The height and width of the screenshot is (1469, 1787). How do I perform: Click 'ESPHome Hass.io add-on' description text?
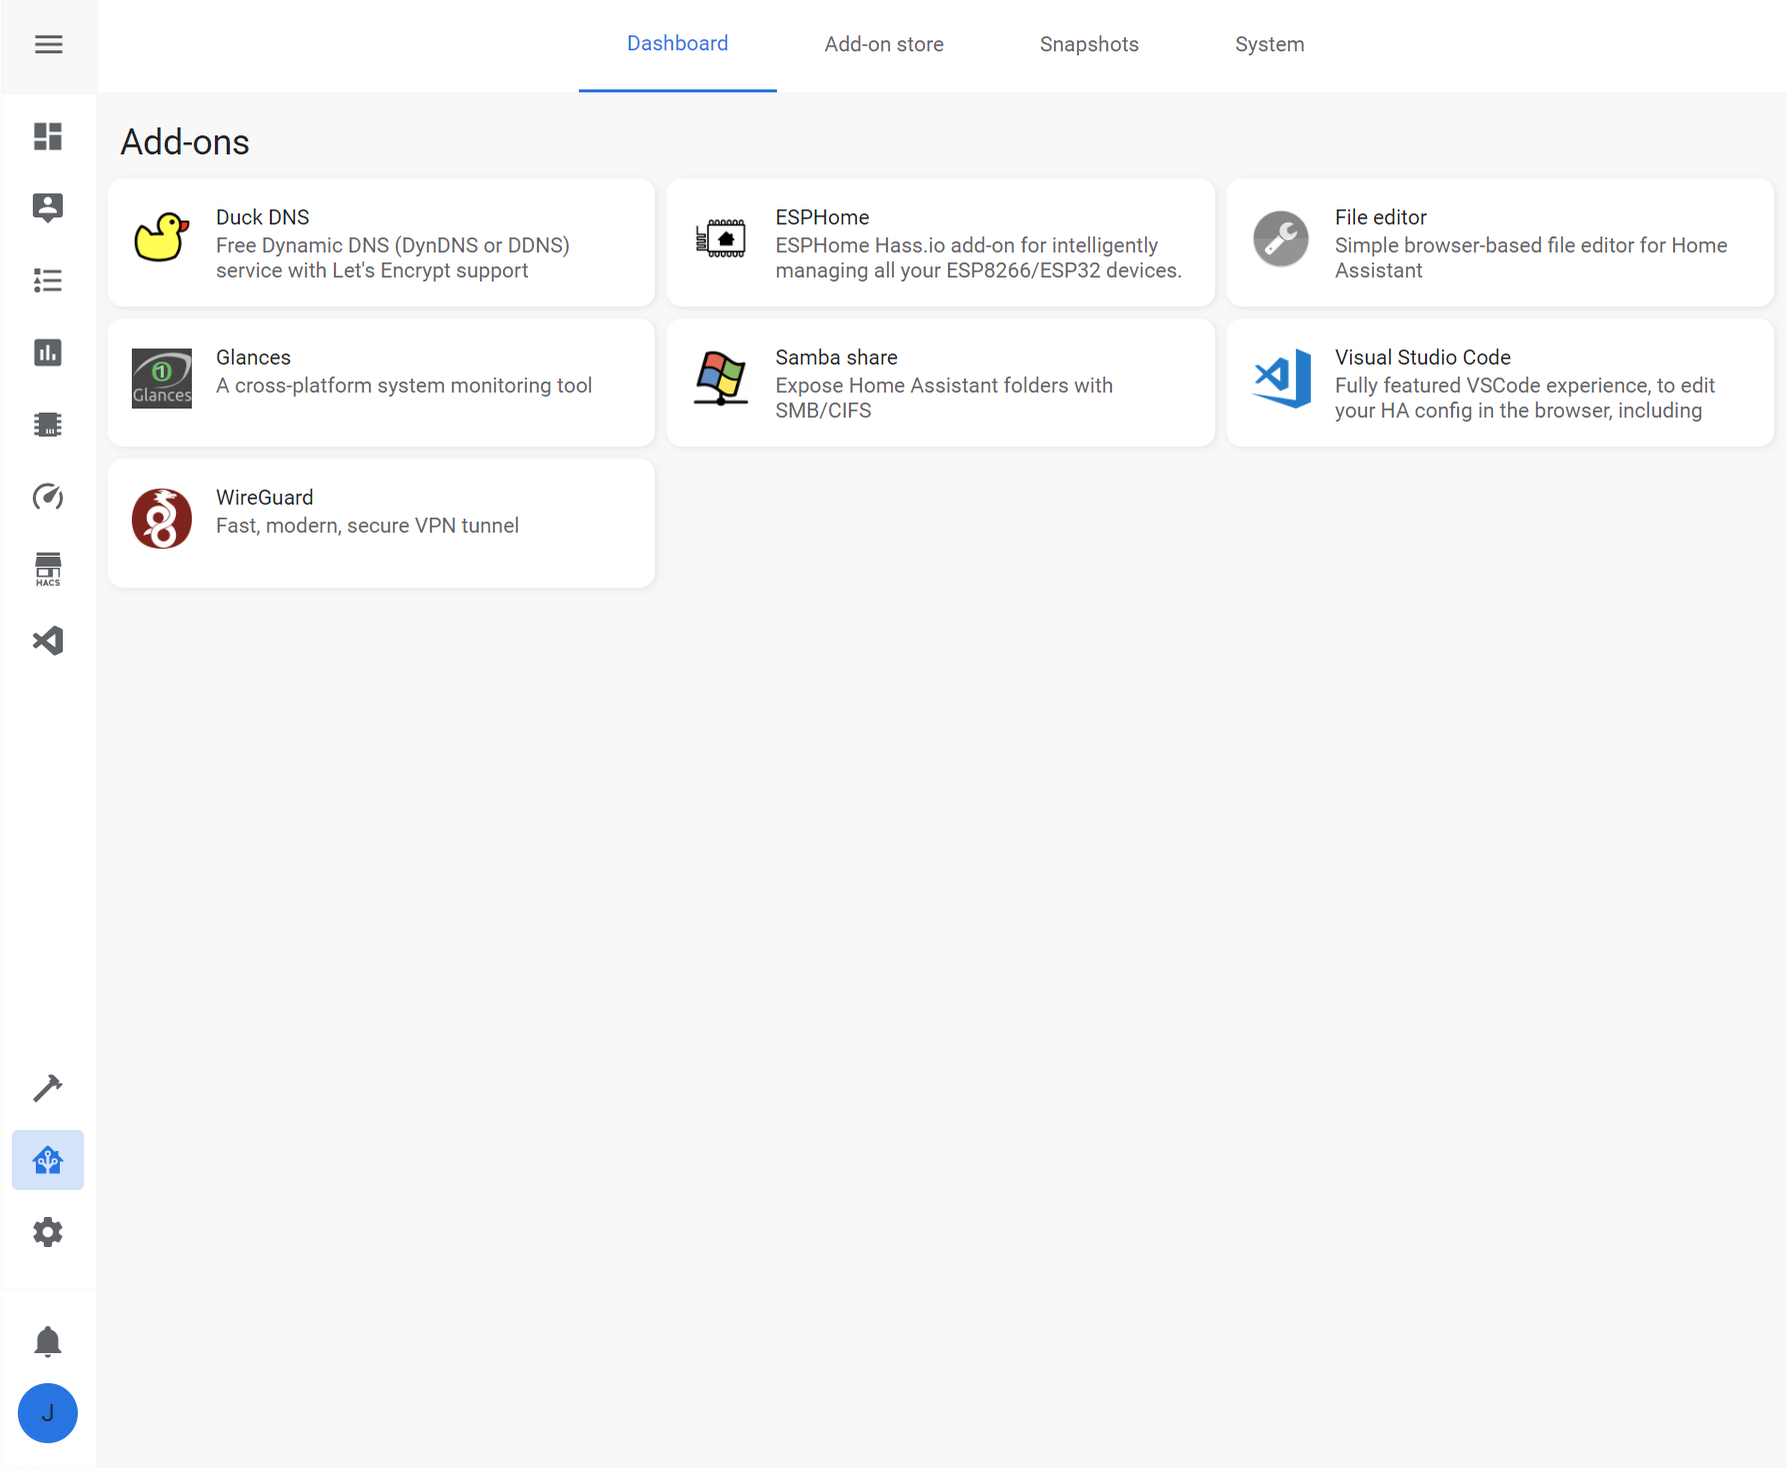[978, 258]
